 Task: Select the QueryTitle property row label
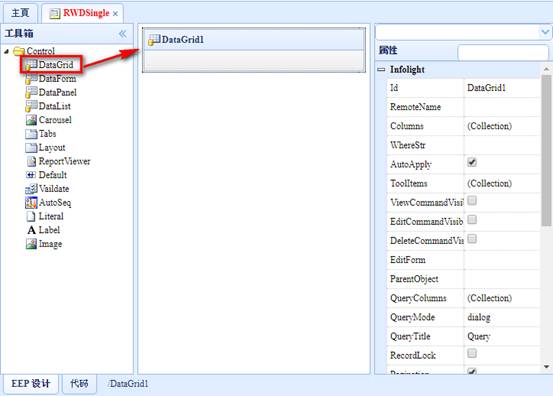(x=410, y=336)
